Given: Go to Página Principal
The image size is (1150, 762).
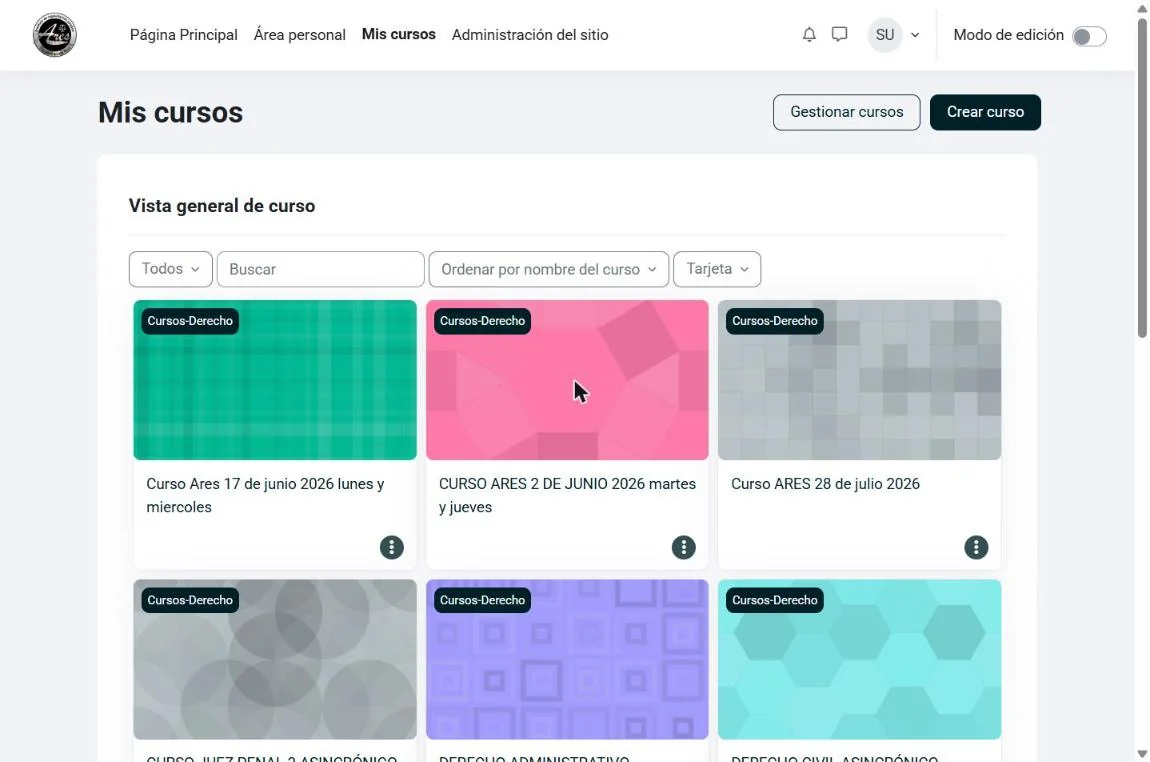Looking at the screenshot, I should click(183, 34).
